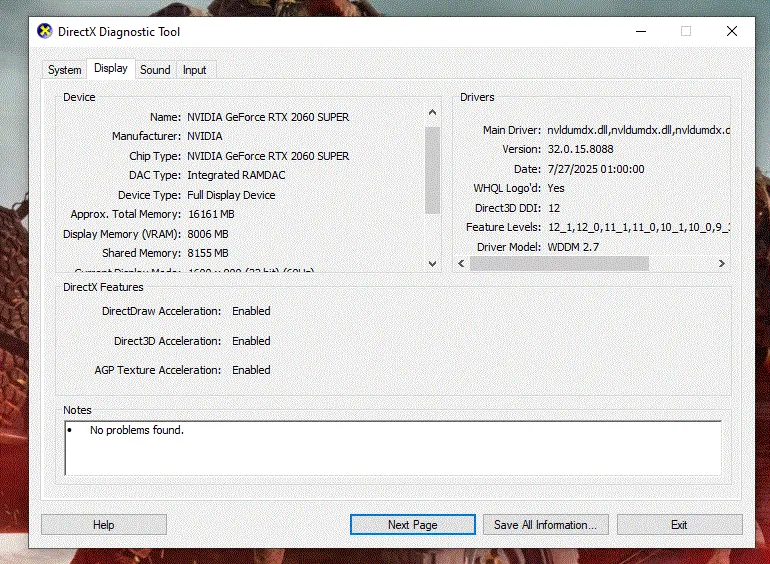Screen dimensions: 770x564
Task: Click driver model 'WDDM 2.7'
Action: point(573,247)
